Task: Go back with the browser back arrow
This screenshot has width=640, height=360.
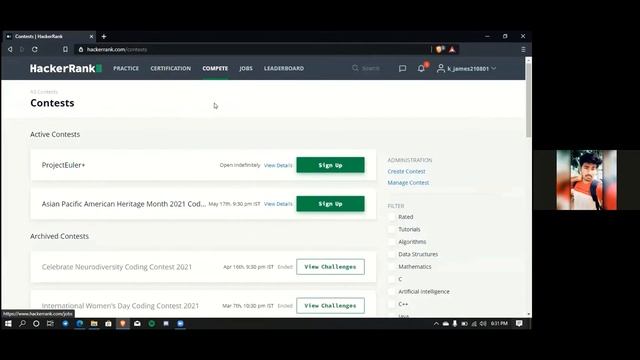Action: click(x=10, y=49)
